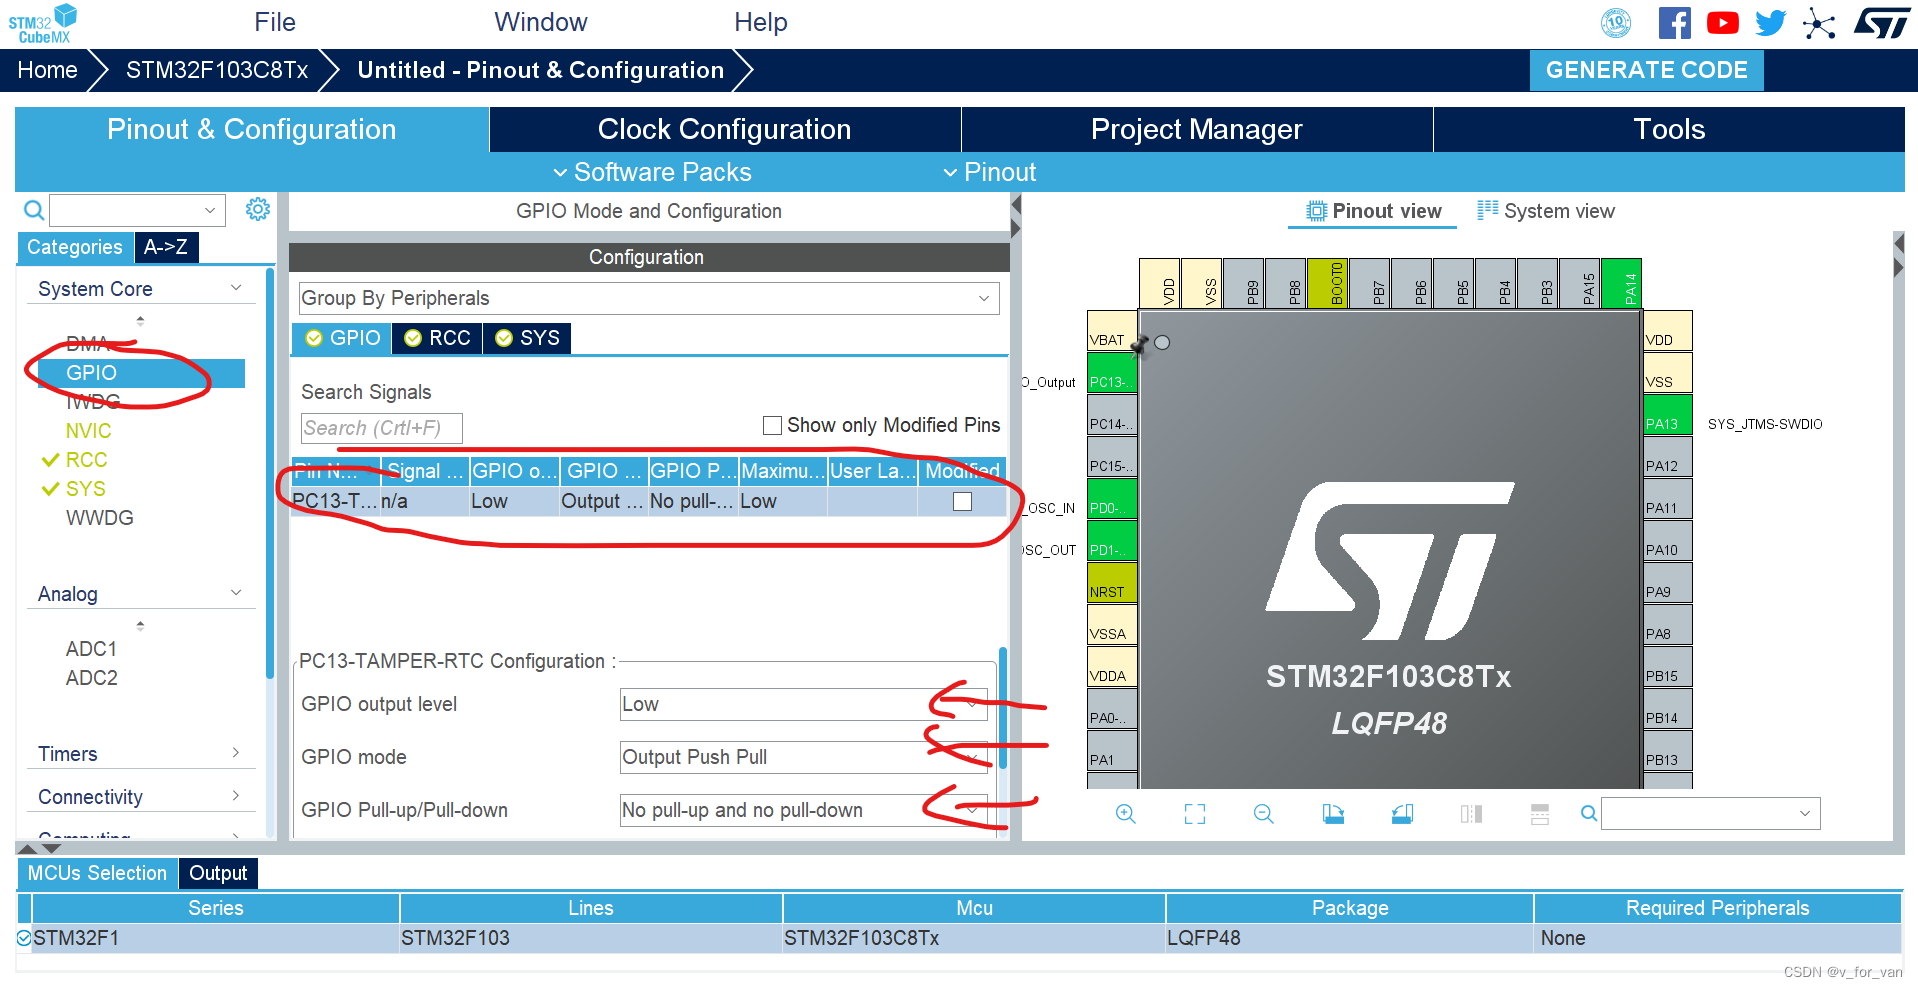Image resolution: width=1918 pixels, height=988 pixels.
Task: Select NVIC in System Core list
Action: pos(89,431)
